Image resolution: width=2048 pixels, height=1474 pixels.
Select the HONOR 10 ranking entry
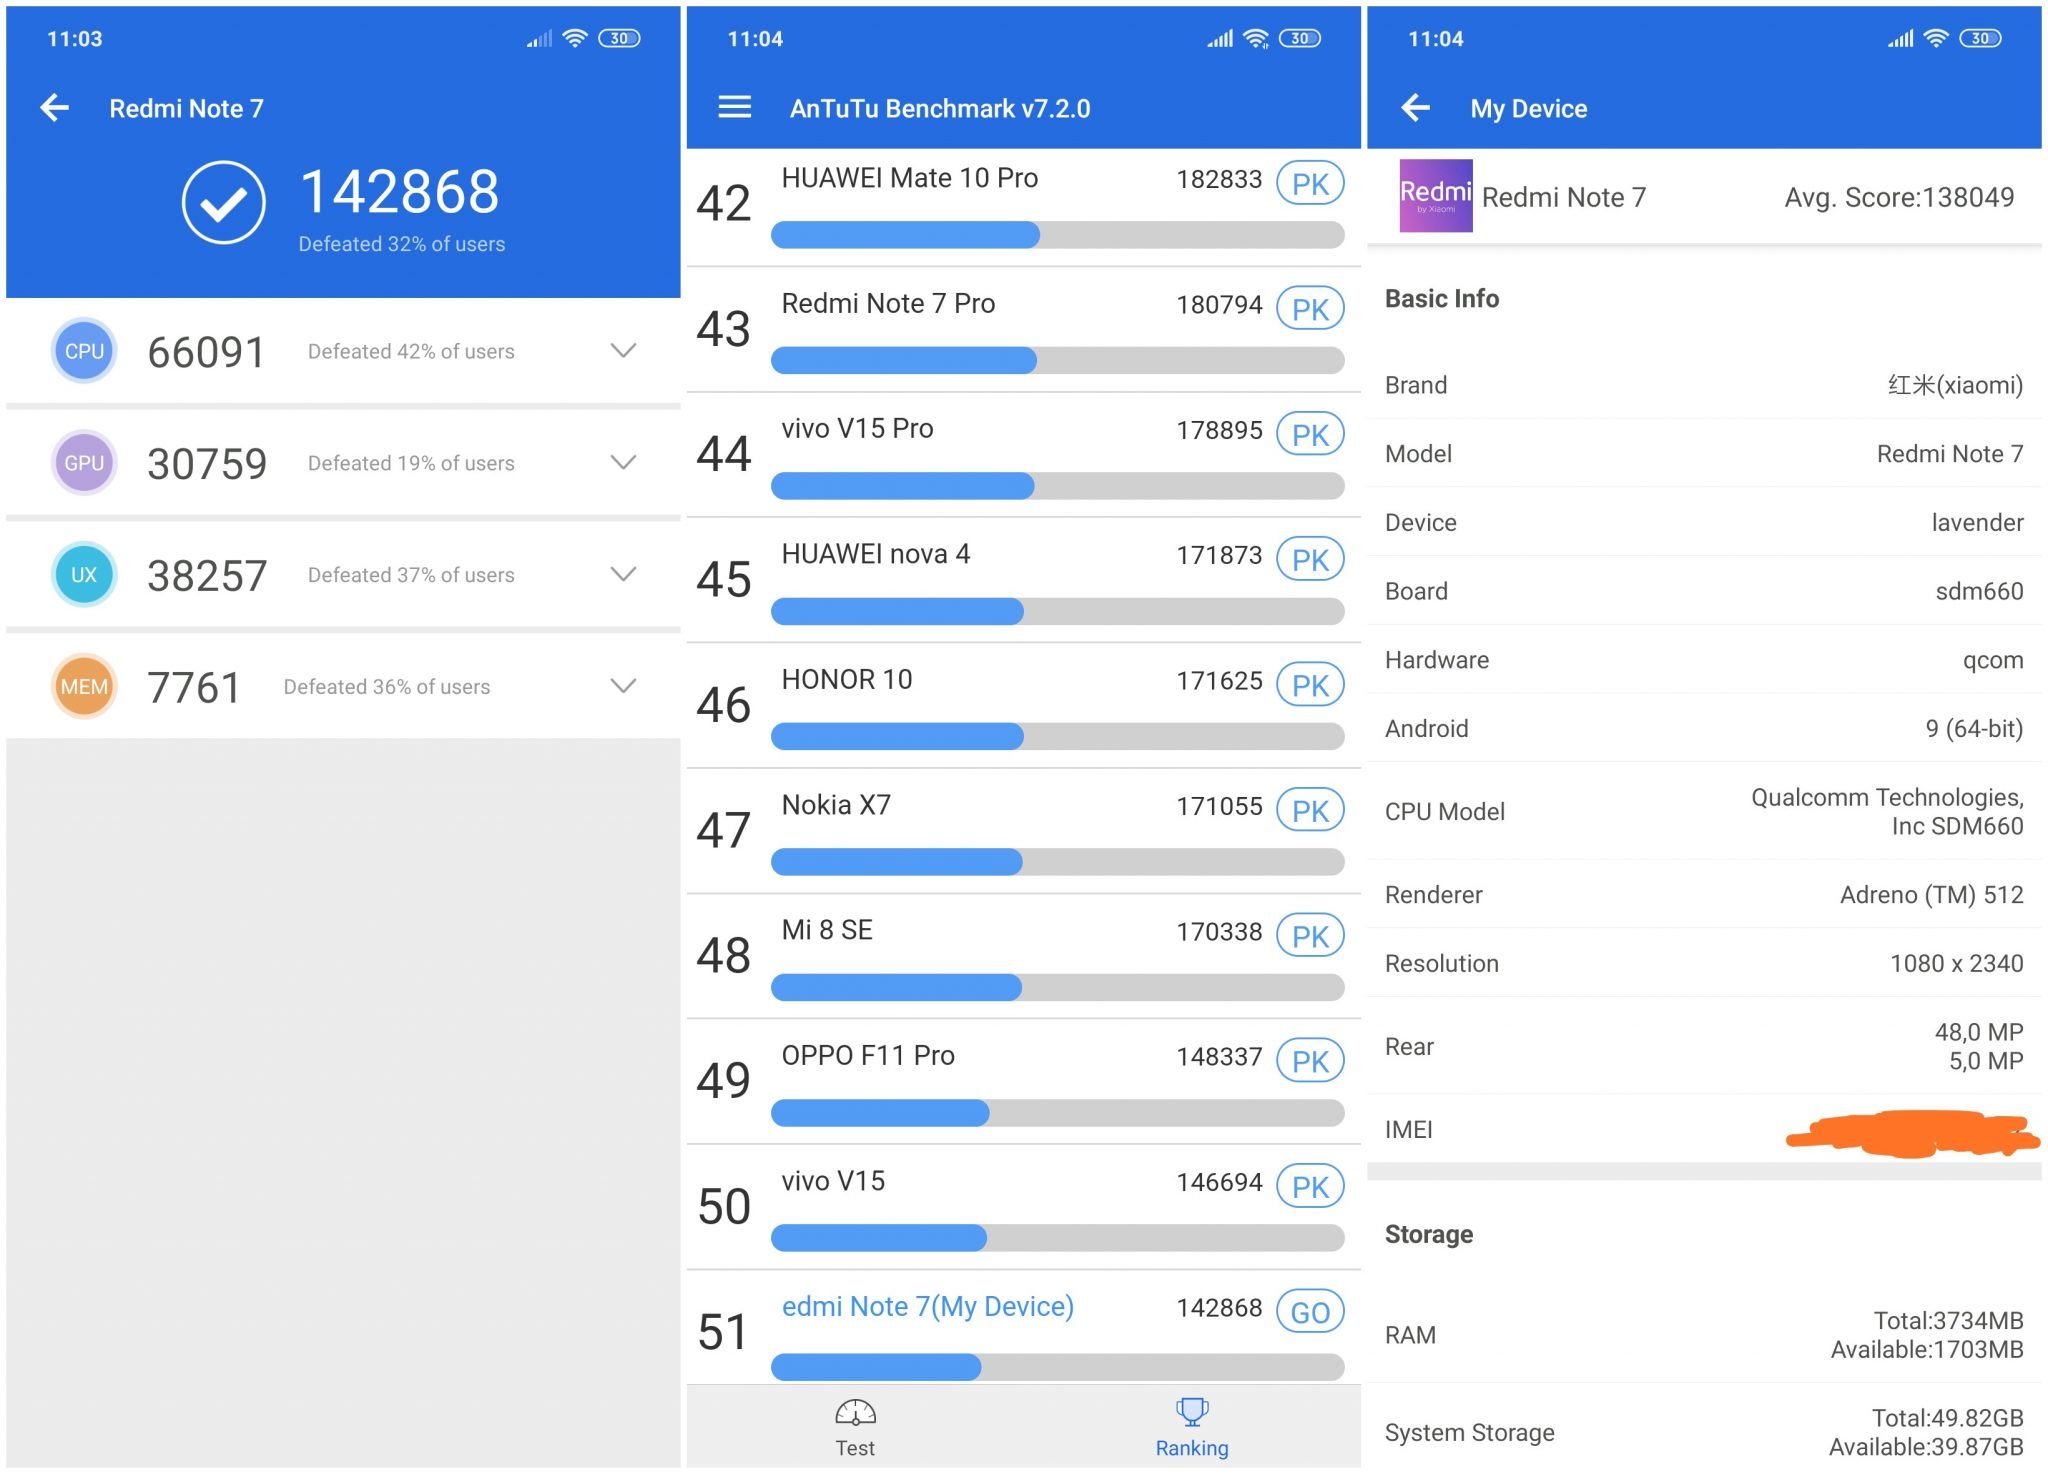tap(1023, 706)
